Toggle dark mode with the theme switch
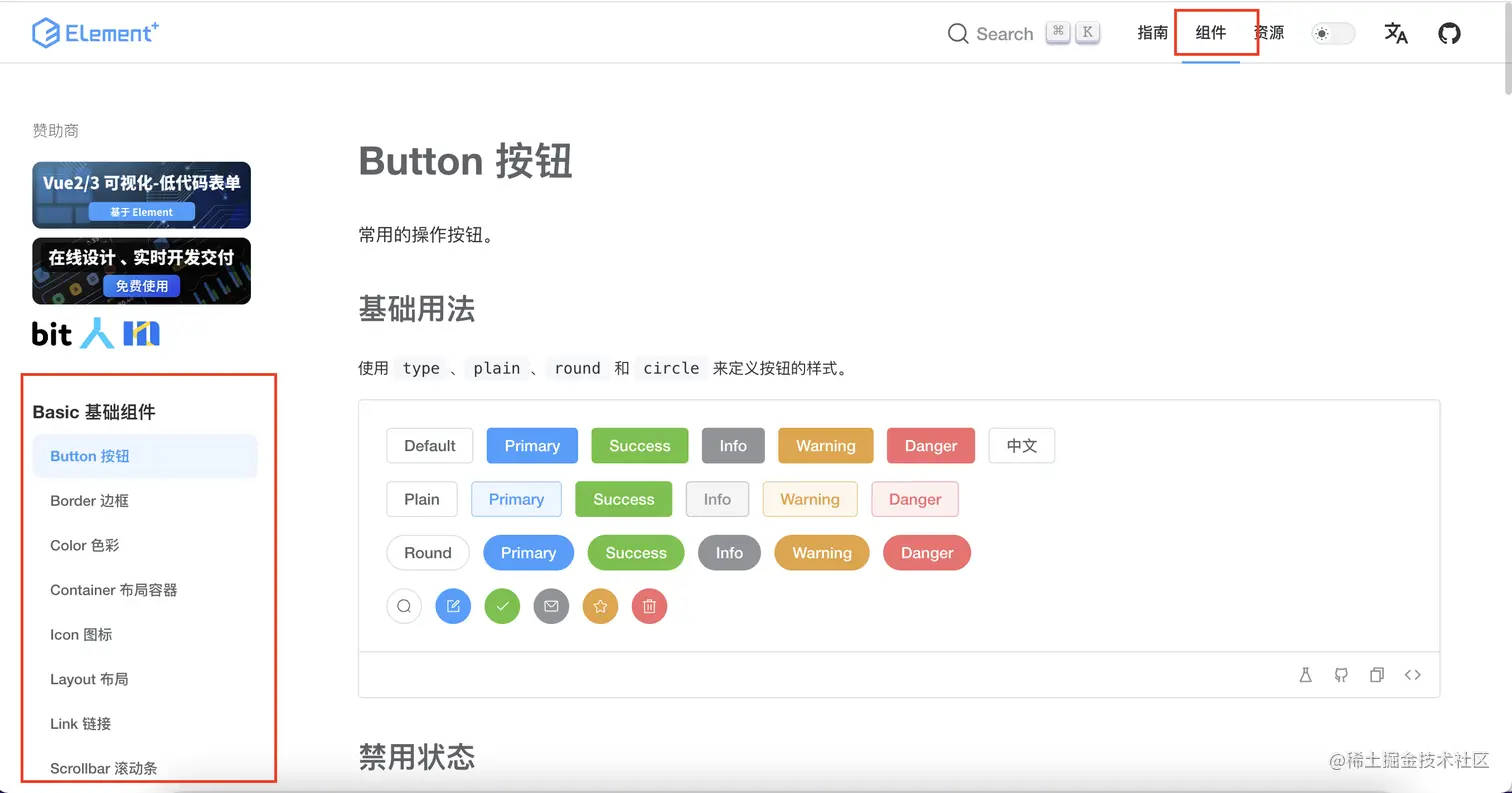Screen dimensions: 1512x793 click(1332, 33)
